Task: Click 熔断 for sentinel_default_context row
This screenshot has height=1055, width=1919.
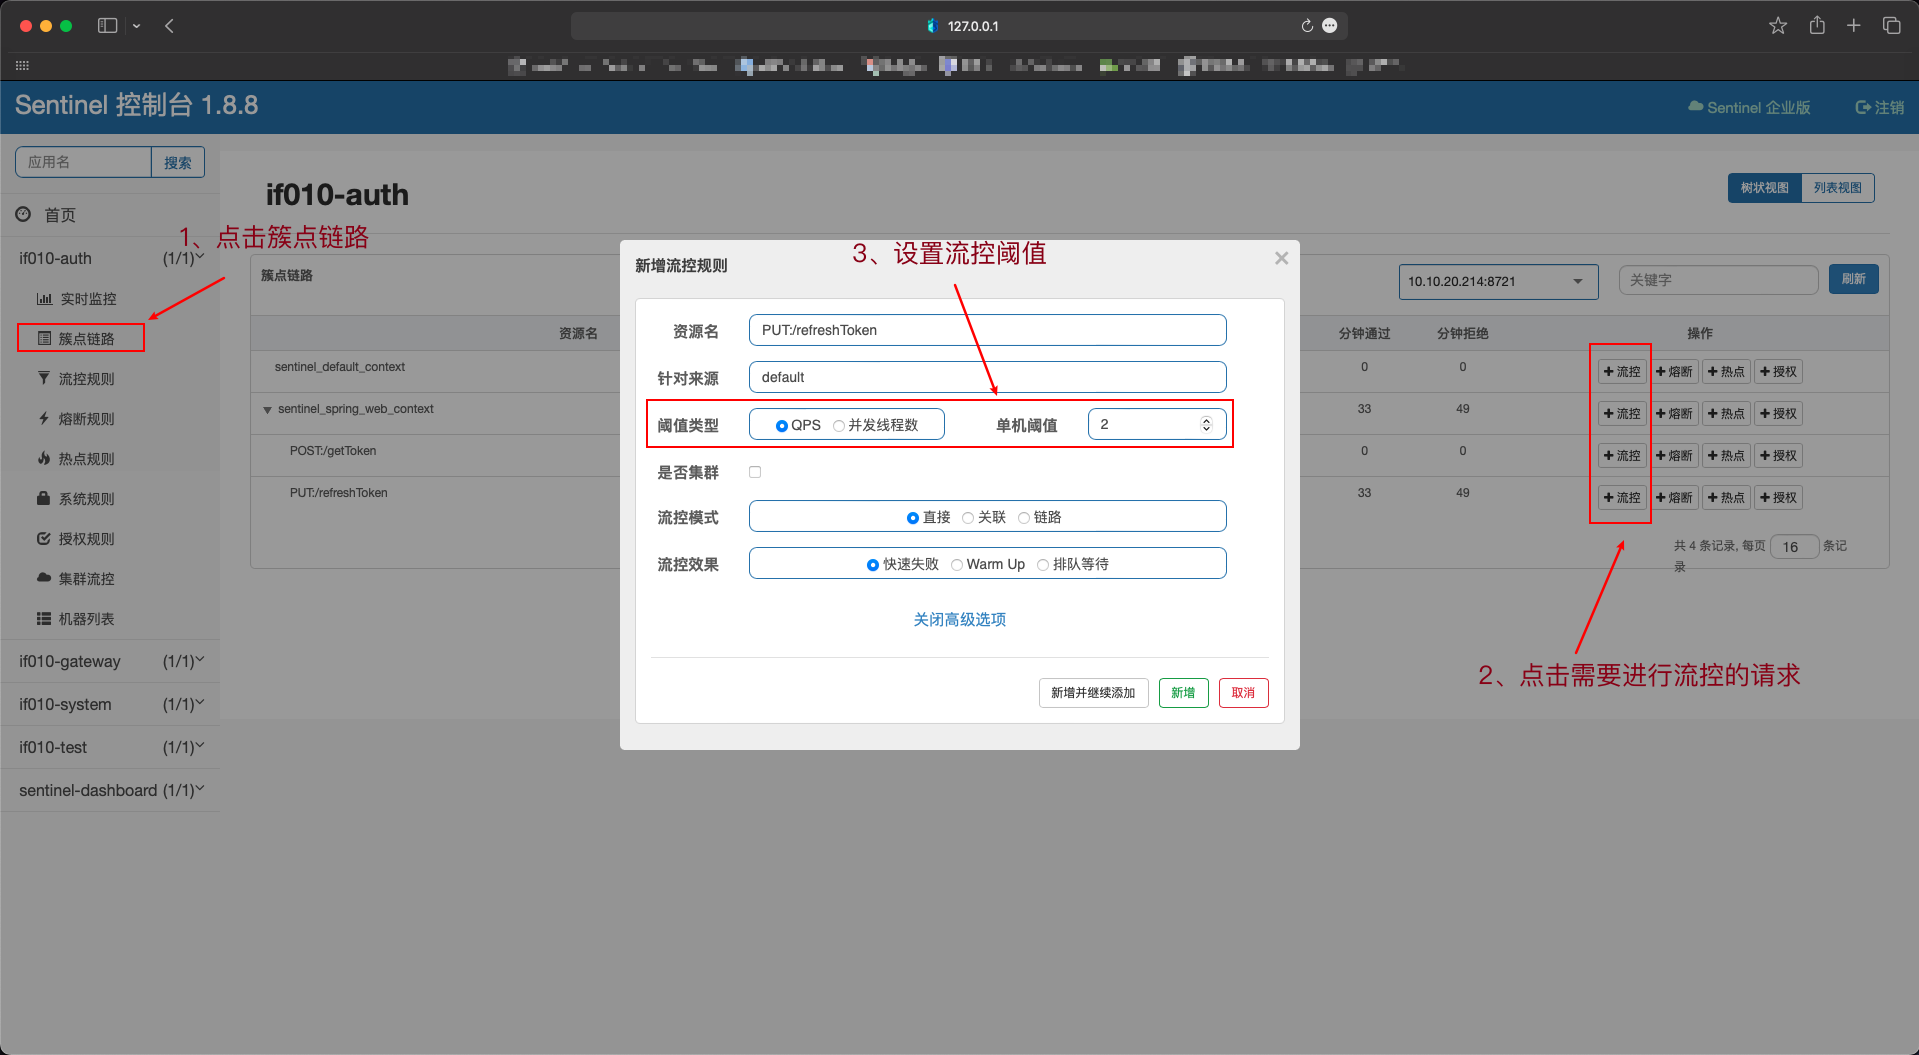Action: pyautogui.click(x=1674, y=371)
